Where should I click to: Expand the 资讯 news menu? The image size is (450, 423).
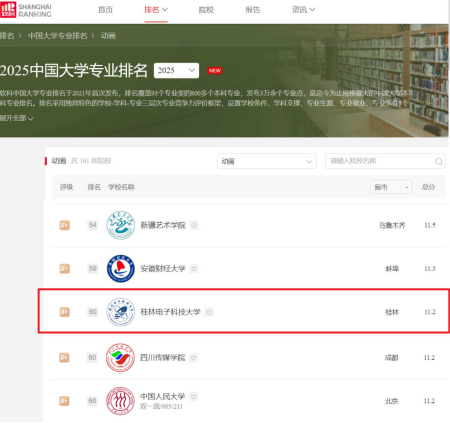tap(303, 10)
